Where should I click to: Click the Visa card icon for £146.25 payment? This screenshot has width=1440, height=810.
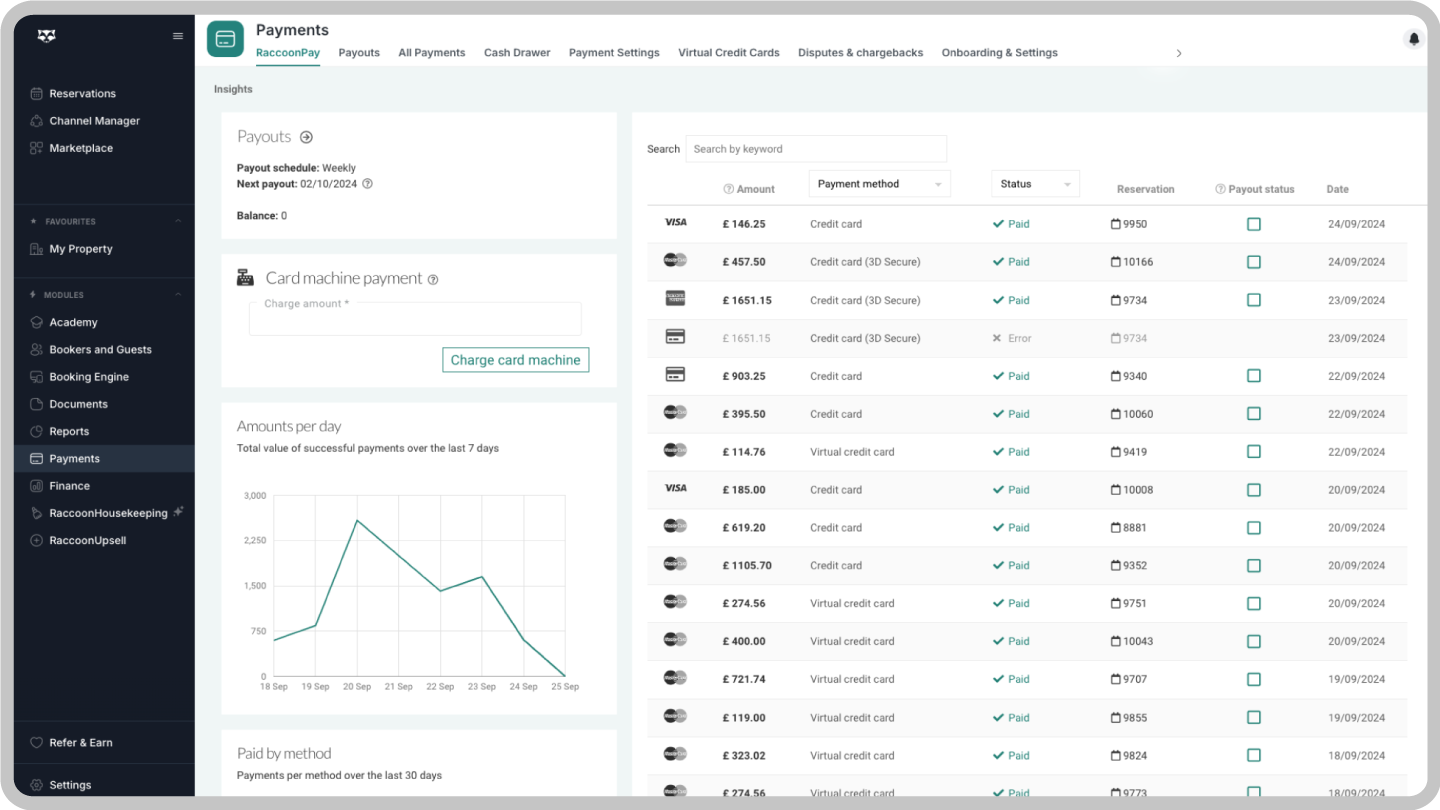tap(676, 222)
